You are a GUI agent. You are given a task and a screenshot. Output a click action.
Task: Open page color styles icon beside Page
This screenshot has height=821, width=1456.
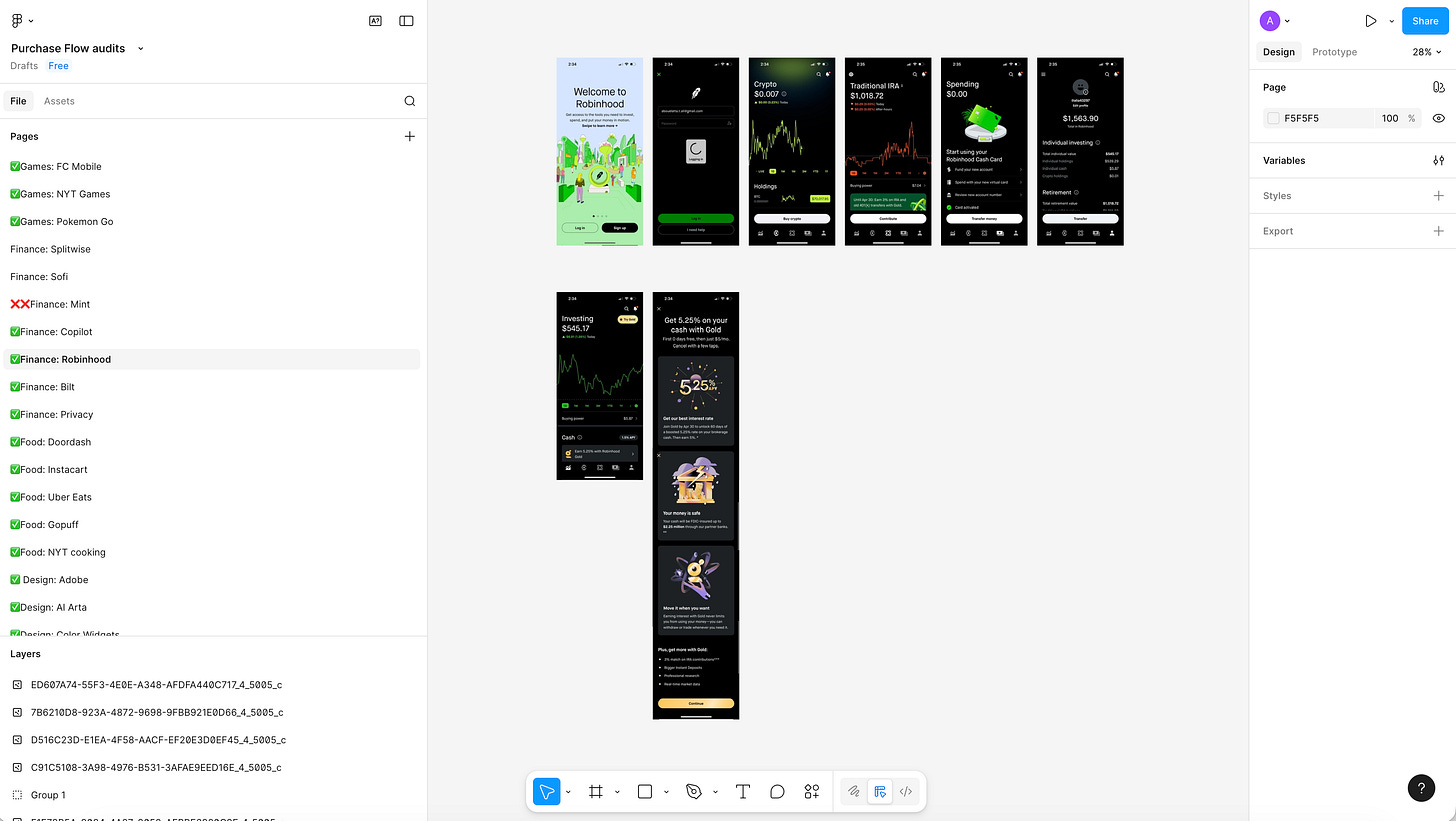click(x=1438, y=87)
